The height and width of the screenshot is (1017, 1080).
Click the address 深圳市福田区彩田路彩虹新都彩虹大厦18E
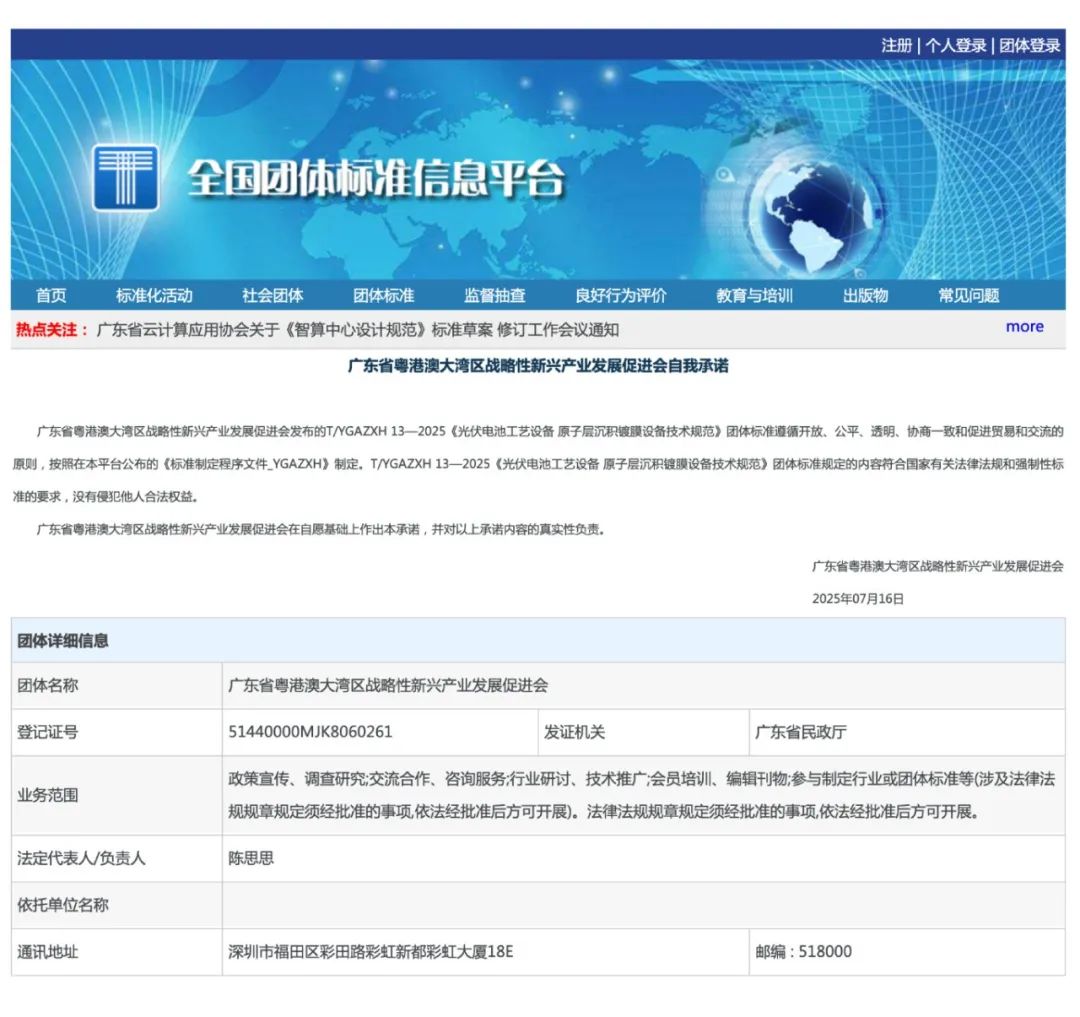[x=371, y=952]
